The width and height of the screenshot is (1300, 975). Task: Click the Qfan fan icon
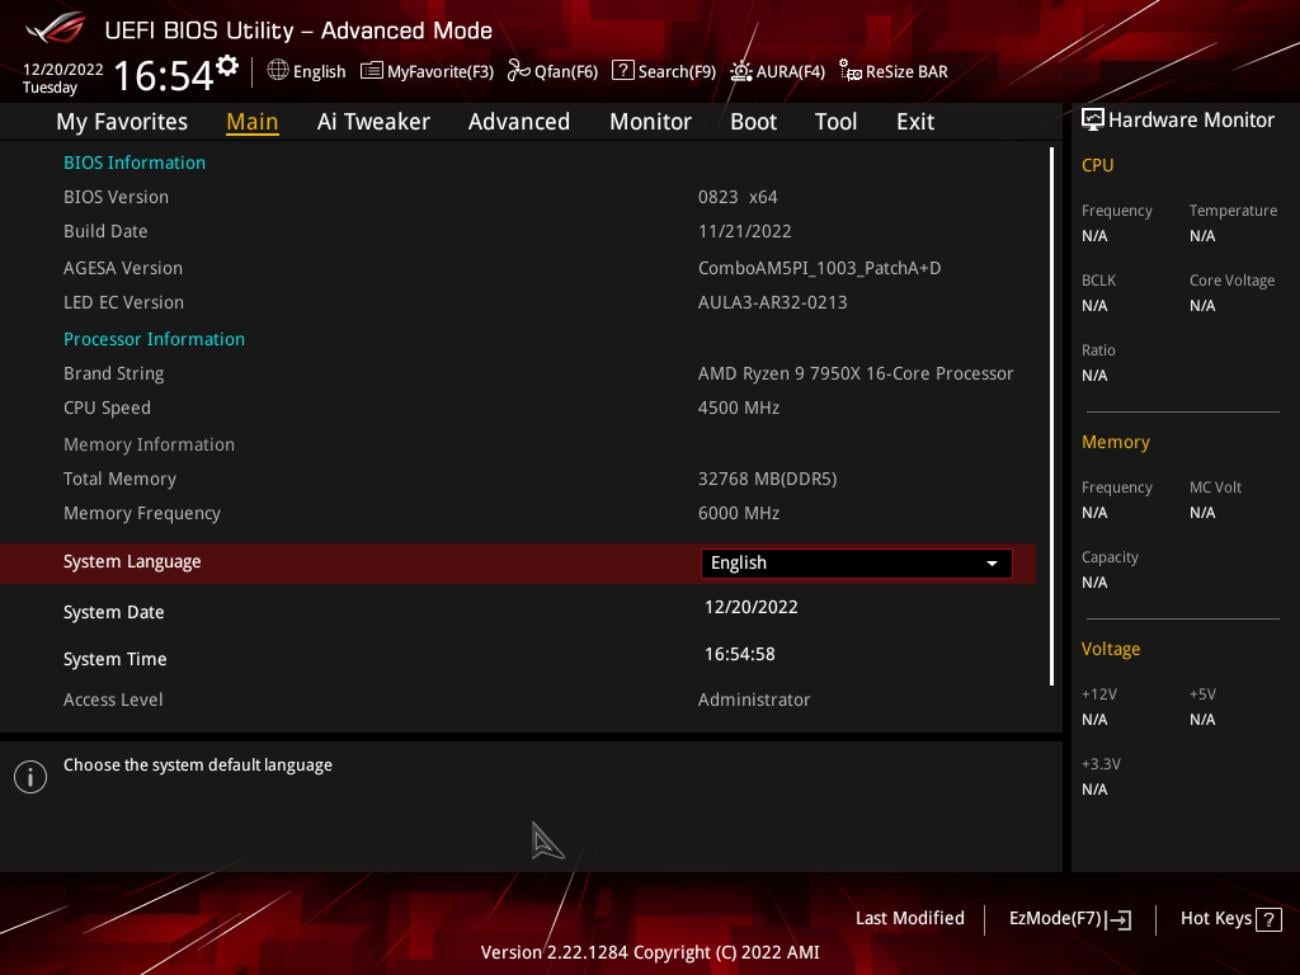pos(518,70)
